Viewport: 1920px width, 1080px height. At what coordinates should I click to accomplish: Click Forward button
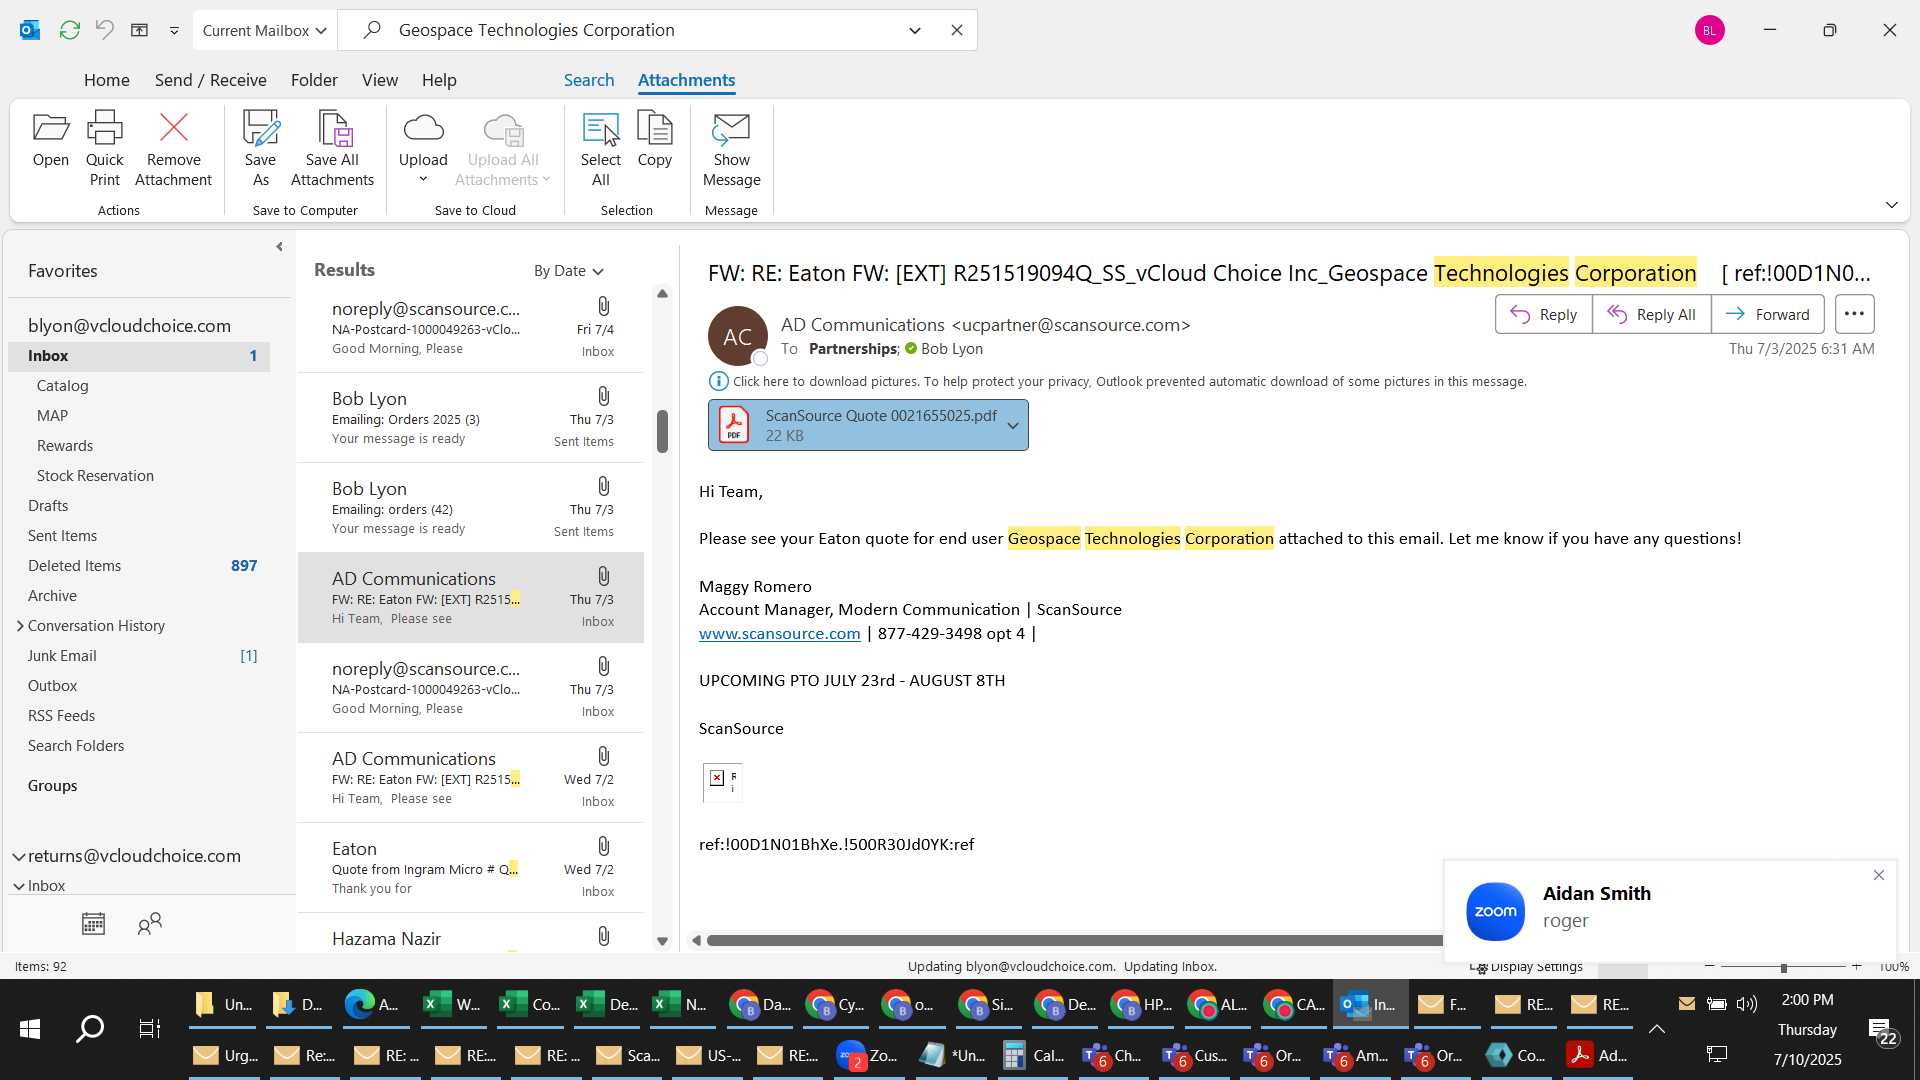coord(1767,314)
